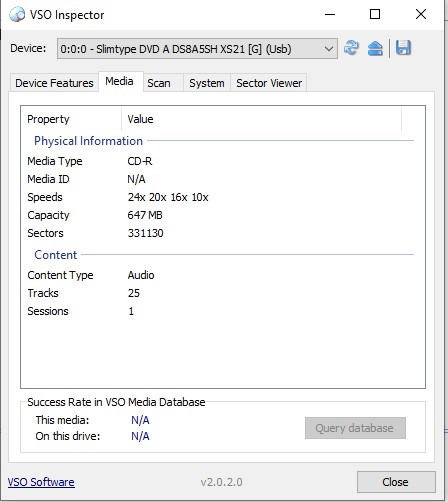Click the save report floppy icon

pos(403,48)
